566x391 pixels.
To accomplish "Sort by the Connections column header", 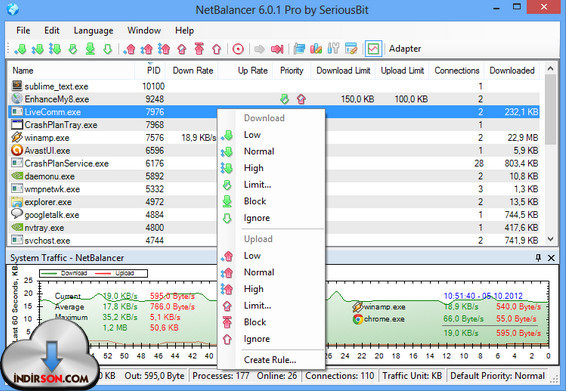I will pyautogui.click(x=457, y=70).
